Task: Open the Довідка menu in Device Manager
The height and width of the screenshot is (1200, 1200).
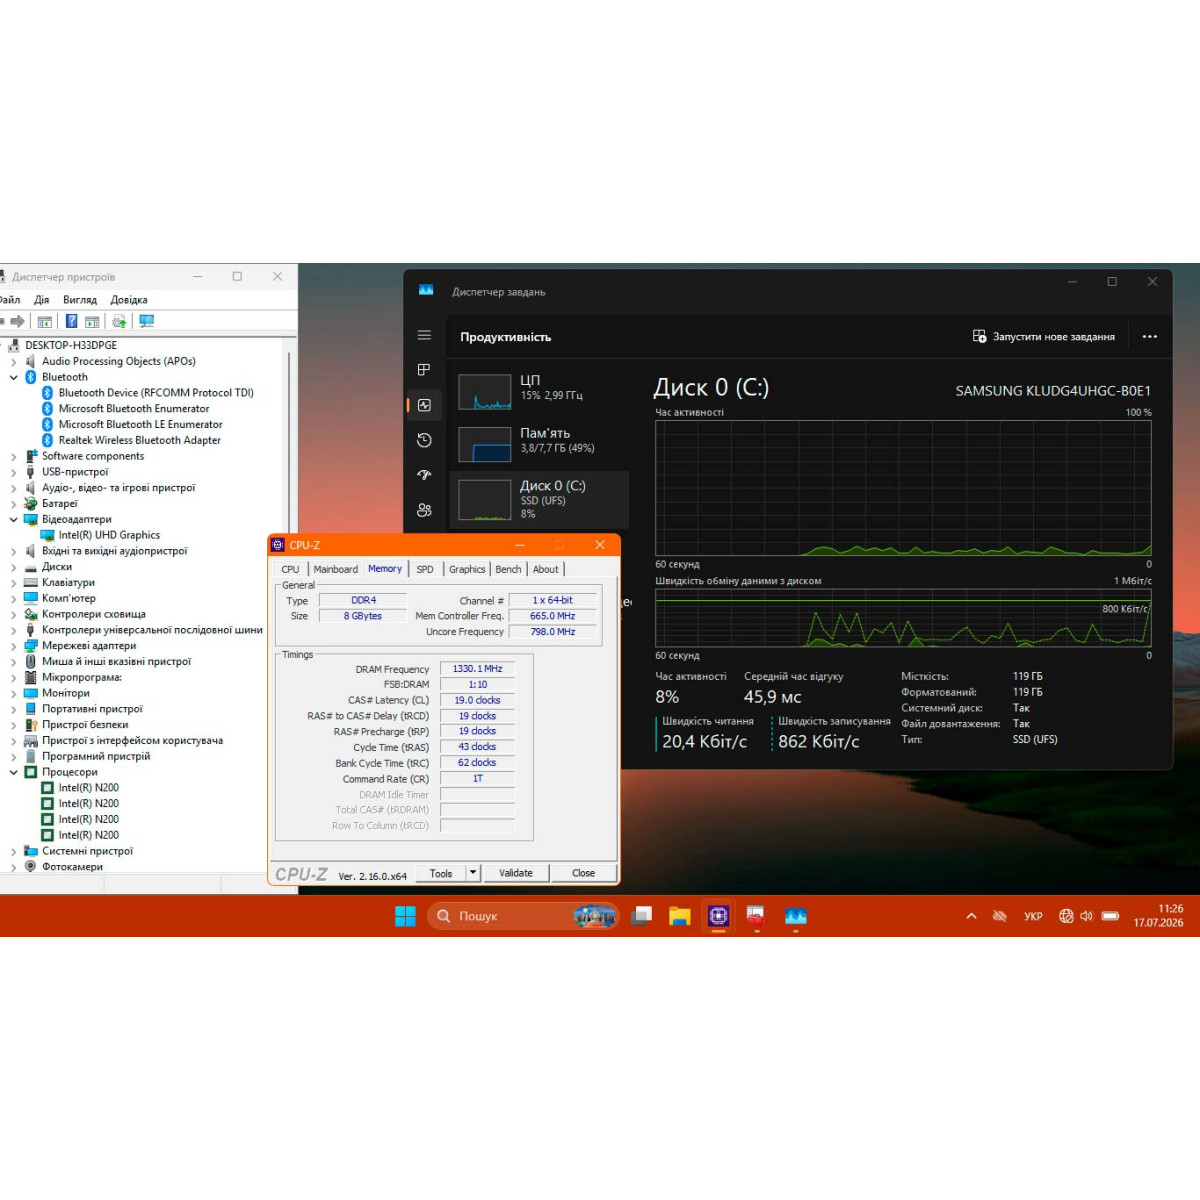Action: click(x=129, y=300)
